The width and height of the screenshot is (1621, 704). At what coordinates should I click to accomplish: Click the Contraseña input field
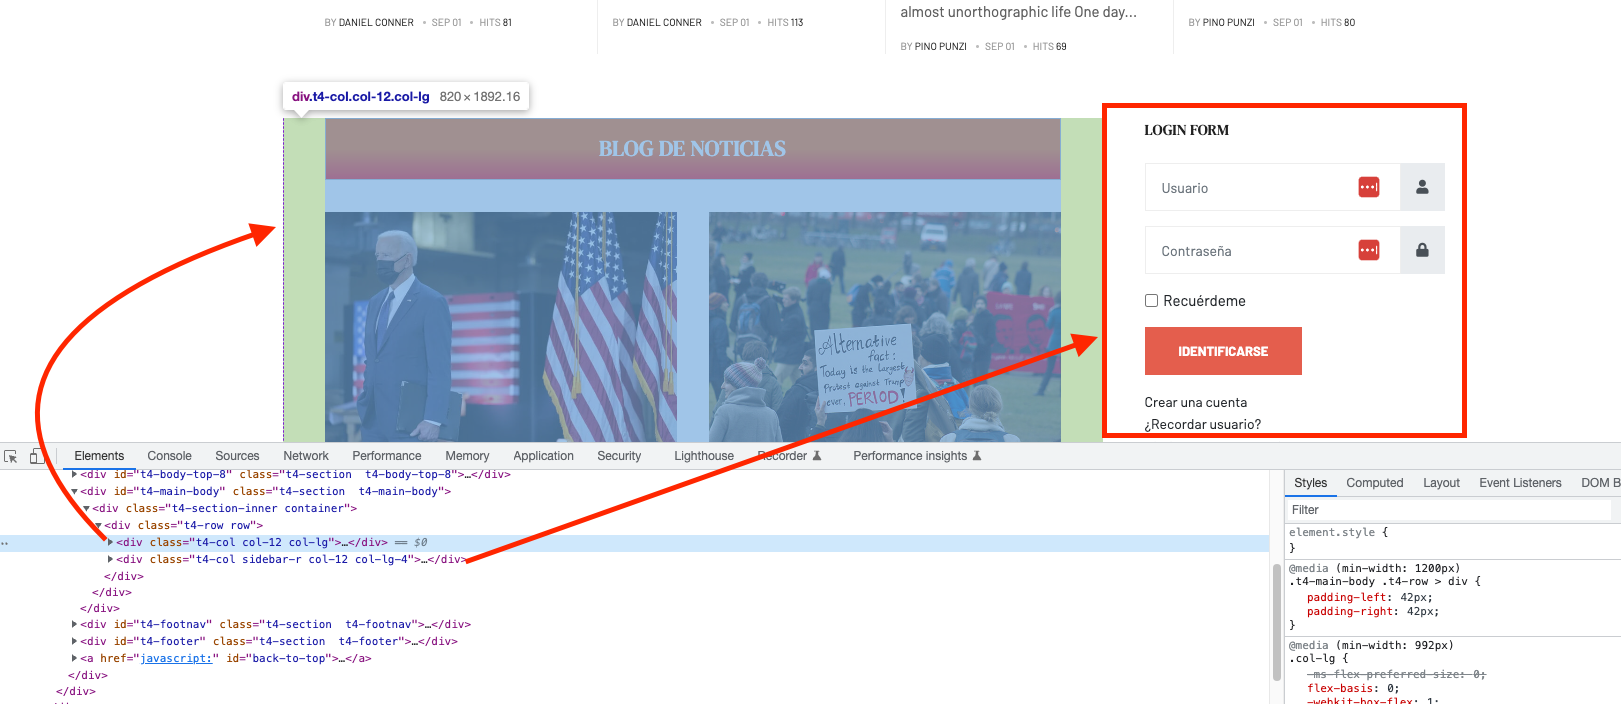coord(1272,250)
